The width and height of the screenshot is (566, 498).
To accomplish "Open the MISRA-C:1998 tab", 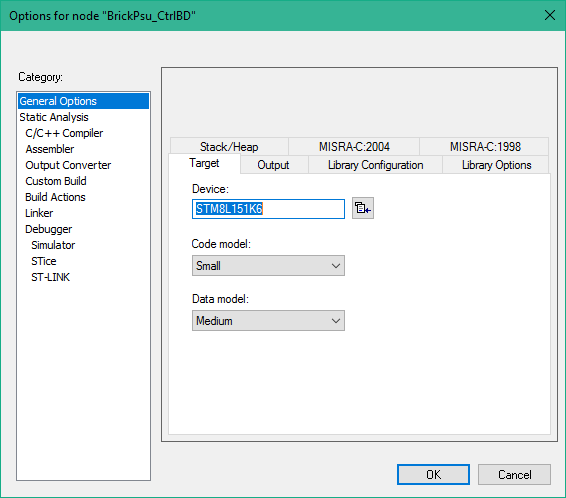I will tap(485, 147).
